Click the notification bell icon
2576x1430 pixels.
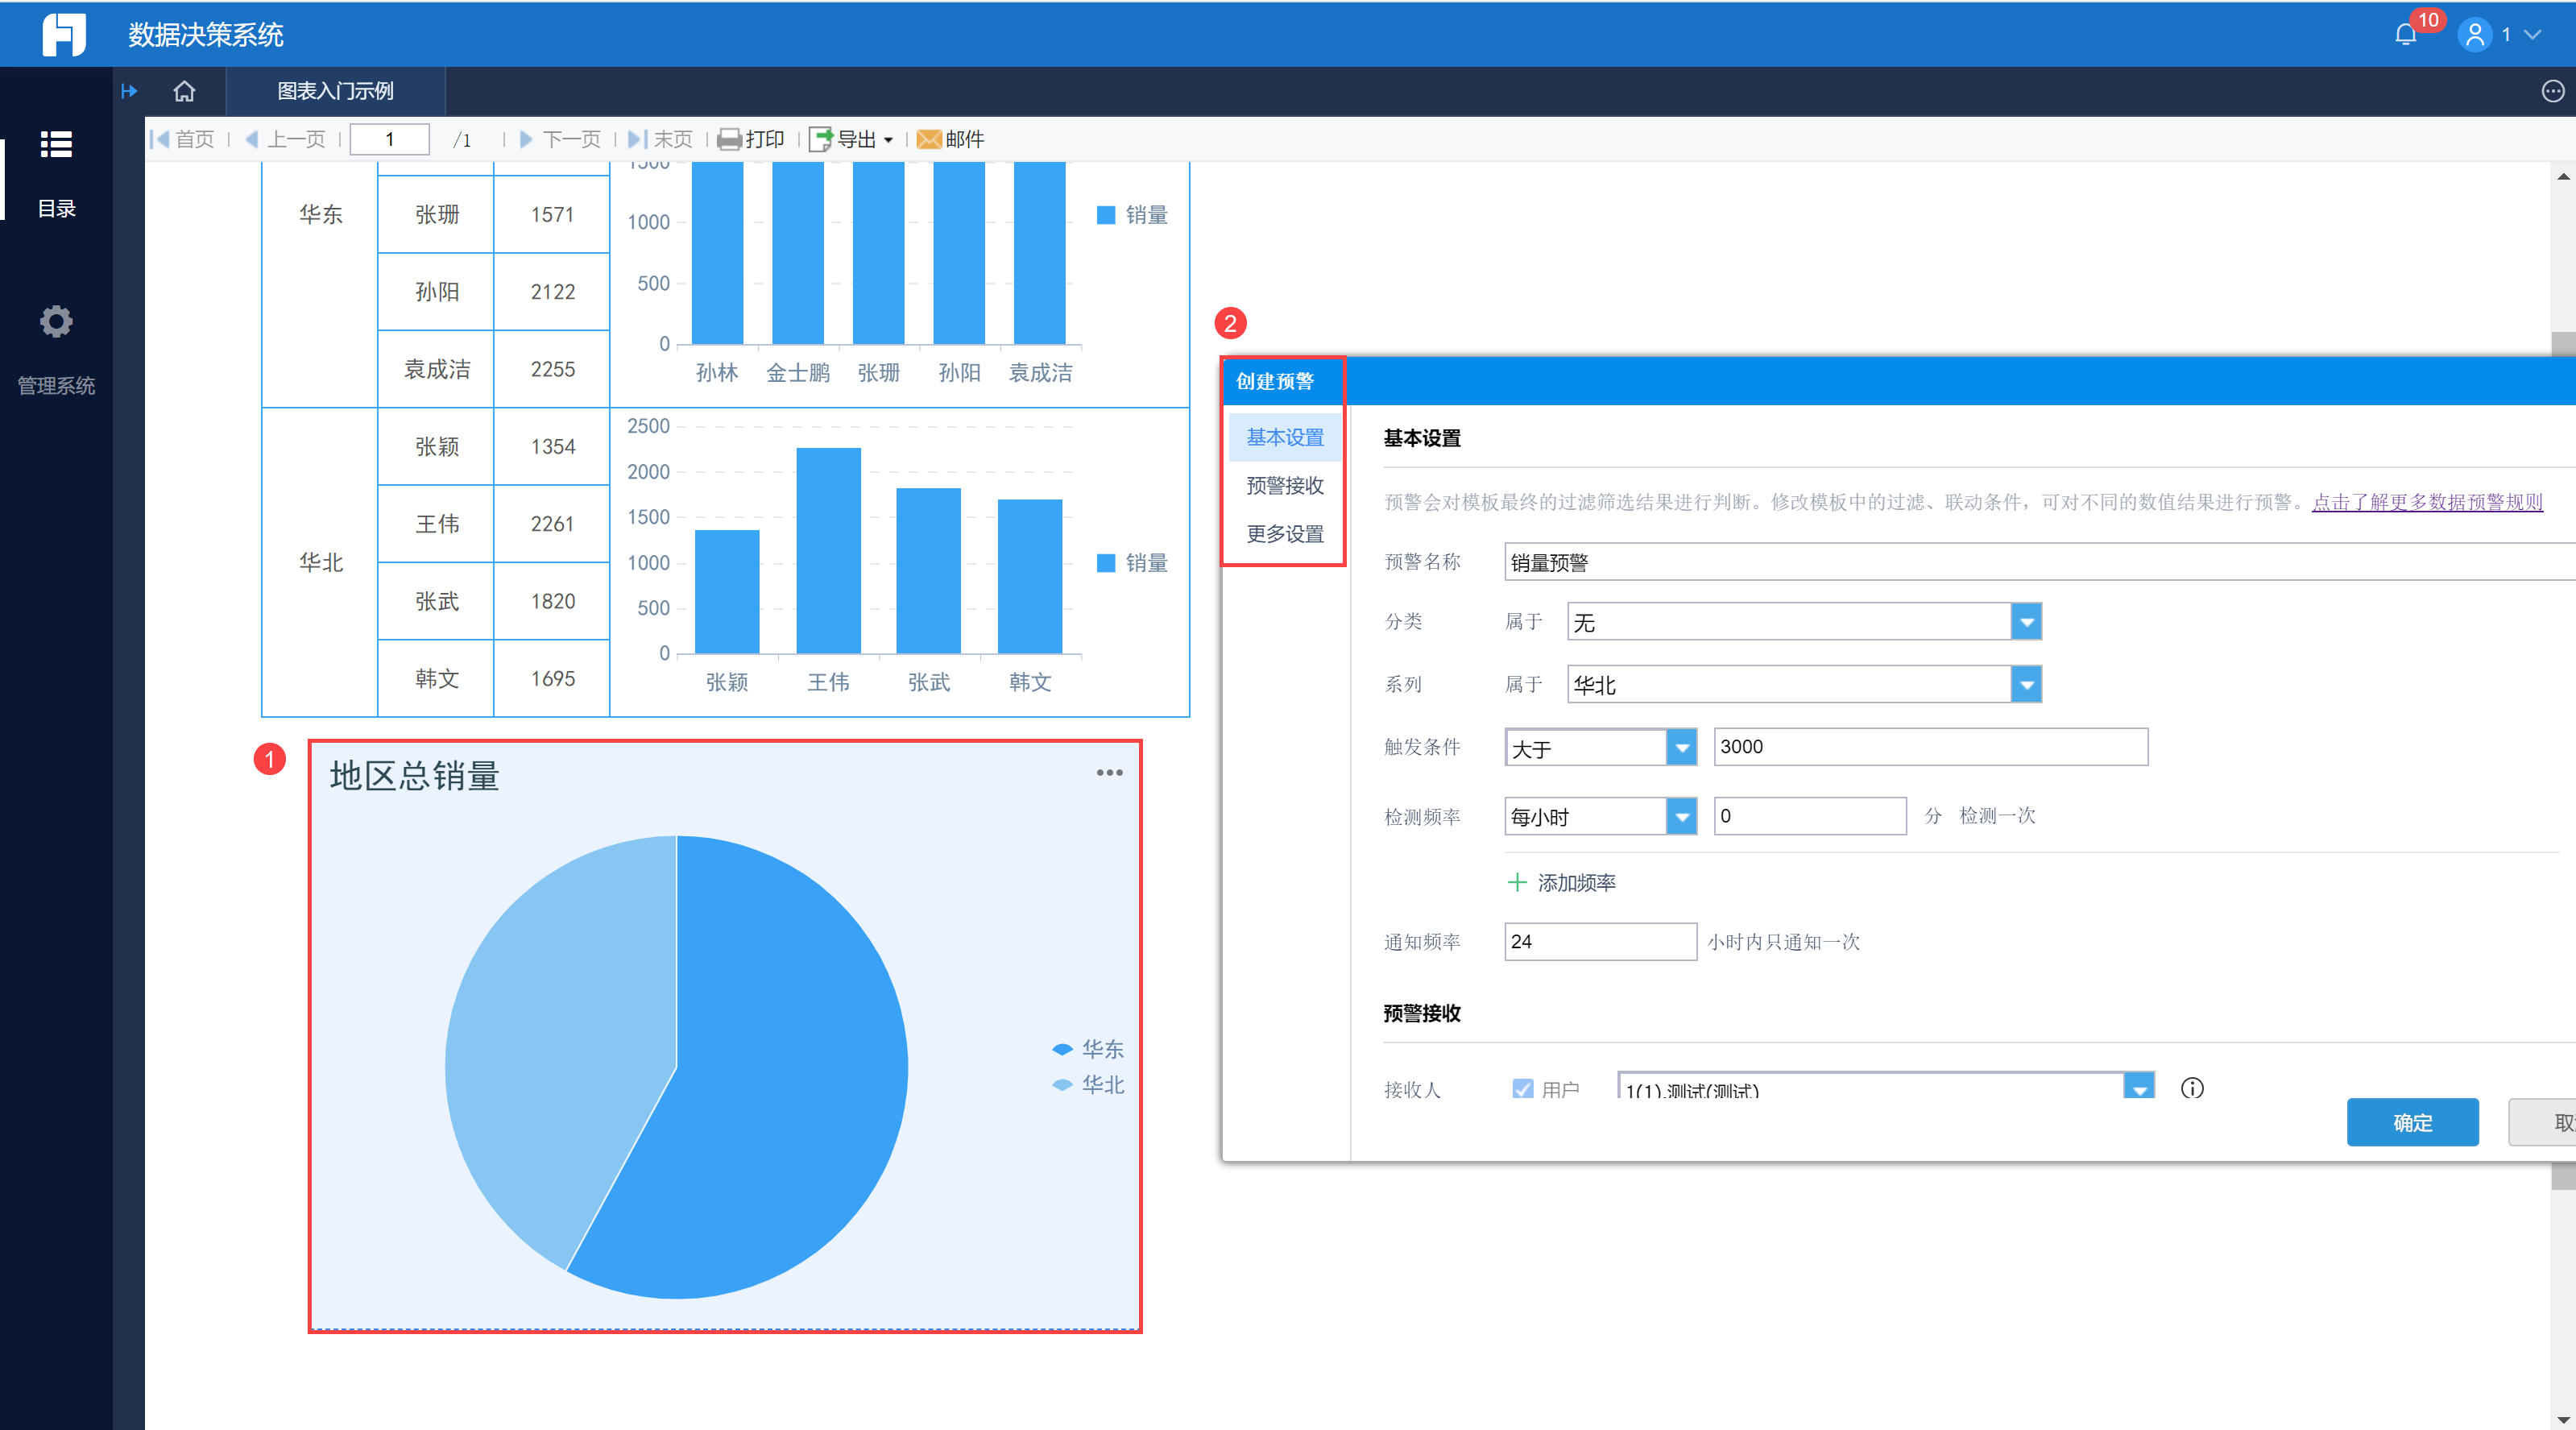pyautogui.click(x=2405, y=35)
